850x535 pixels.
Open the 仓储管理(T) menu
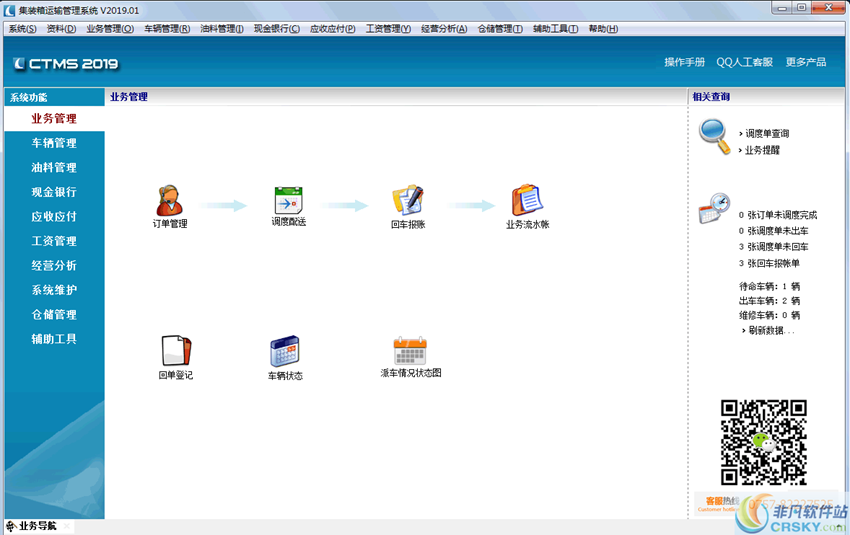point(500,29)
